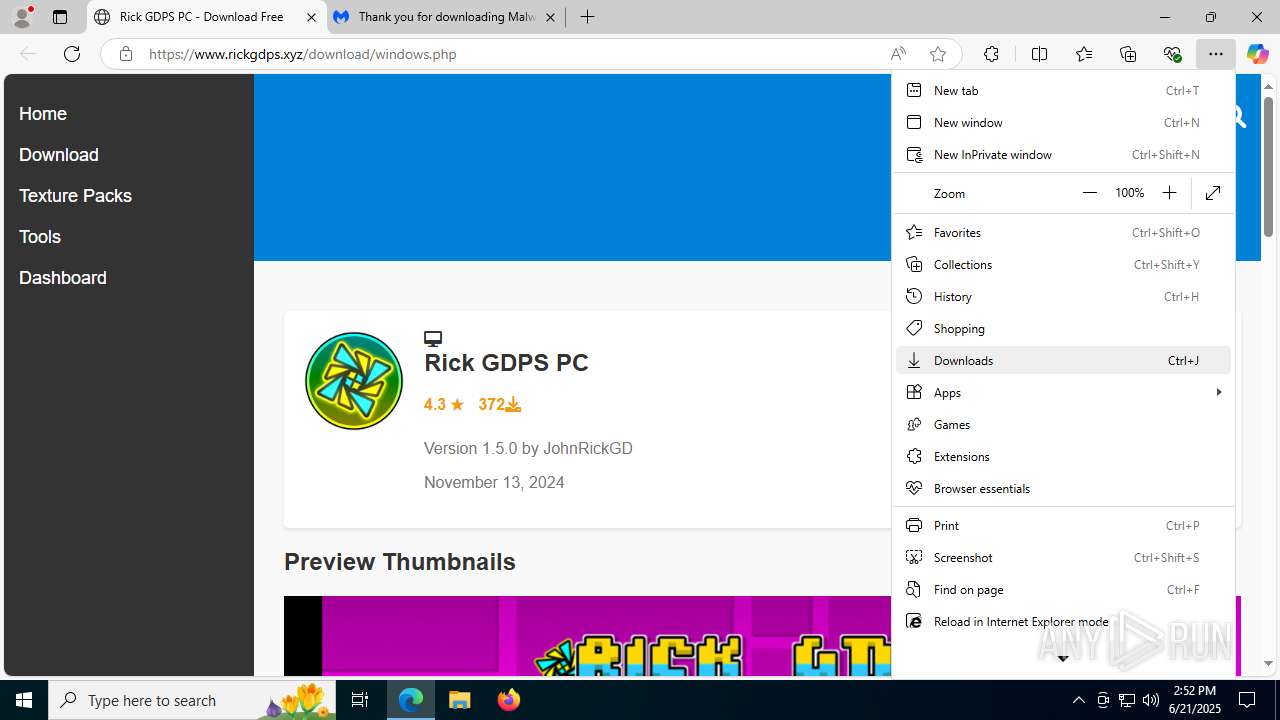
Task: Close the Malwarebytes tab
Action: click(550, 17)
